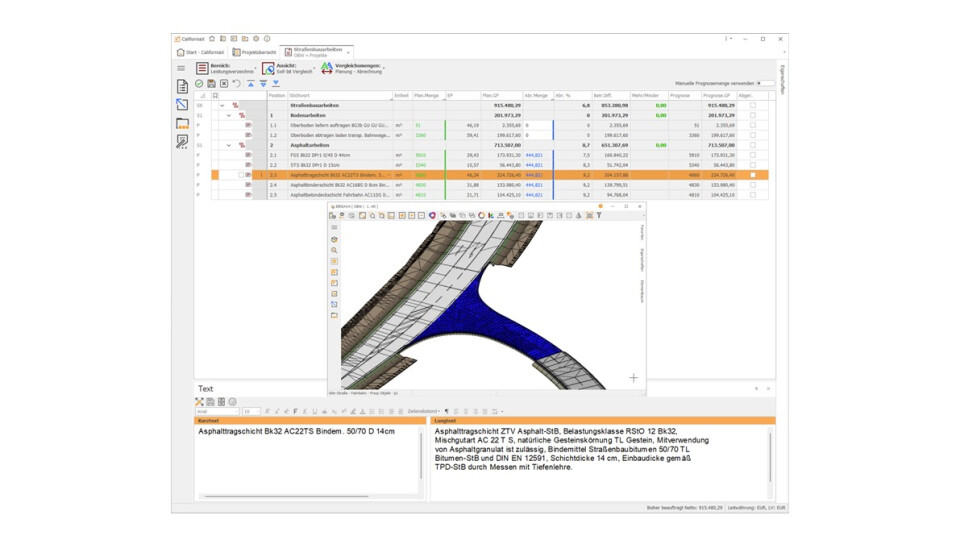The width and height of the screenshot is (960, 540).
Task: Open the home icon in title bar
Action: (212, 39)
